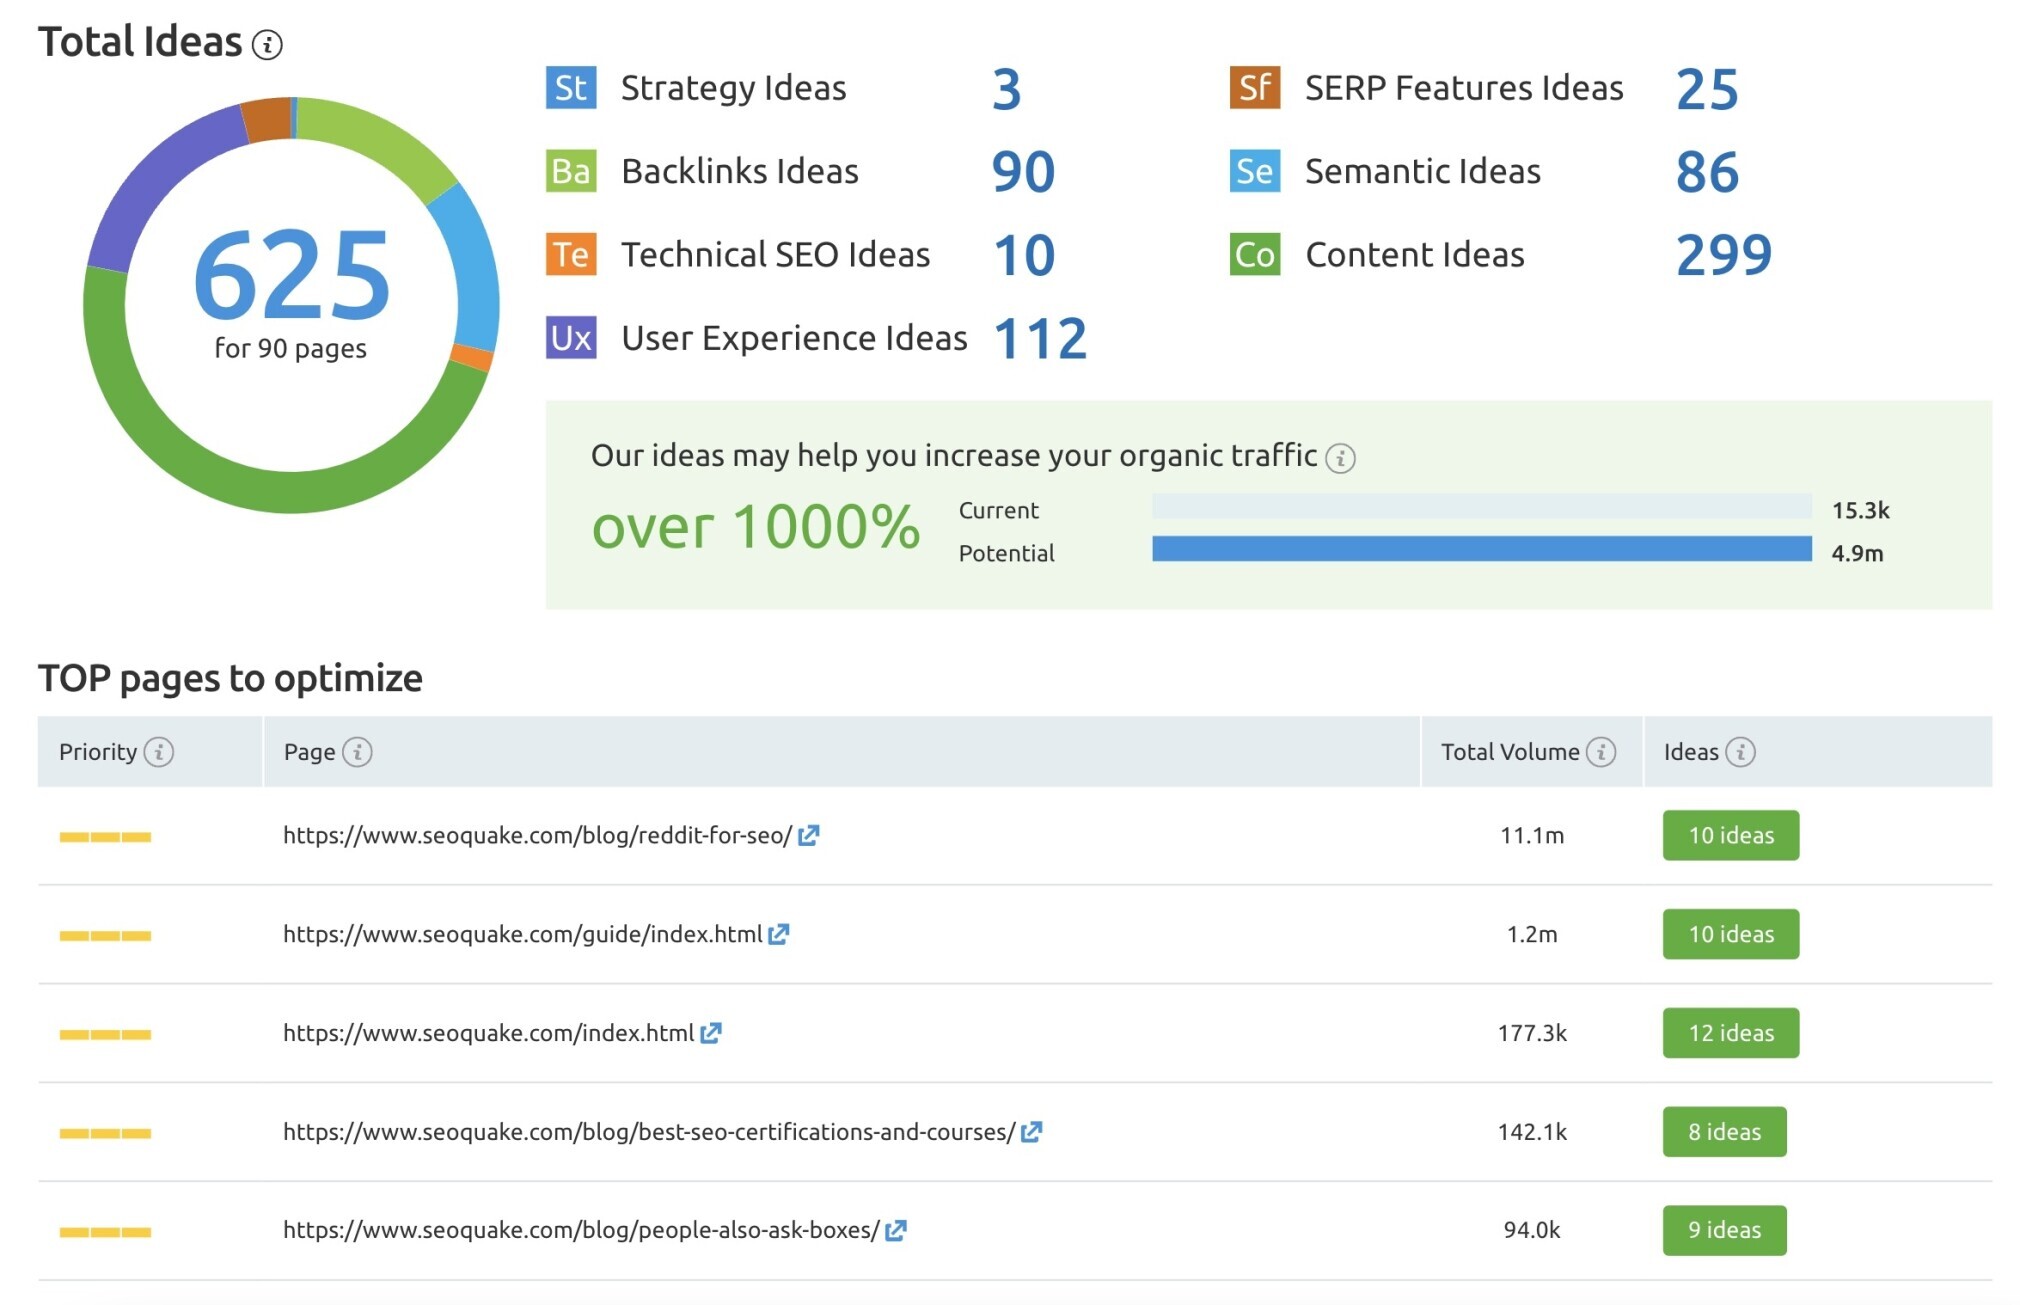The height and width of the screenshot is (1305, 2020).
Task: Click the Ideas column info icon
Action: point(1740,752)
